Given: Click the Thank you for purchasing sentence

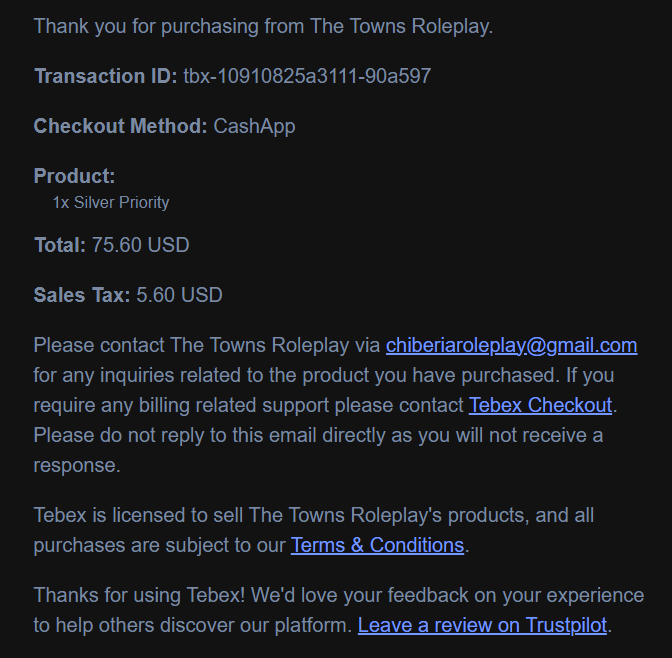Looking at the screenshot, I should (264, 26).
